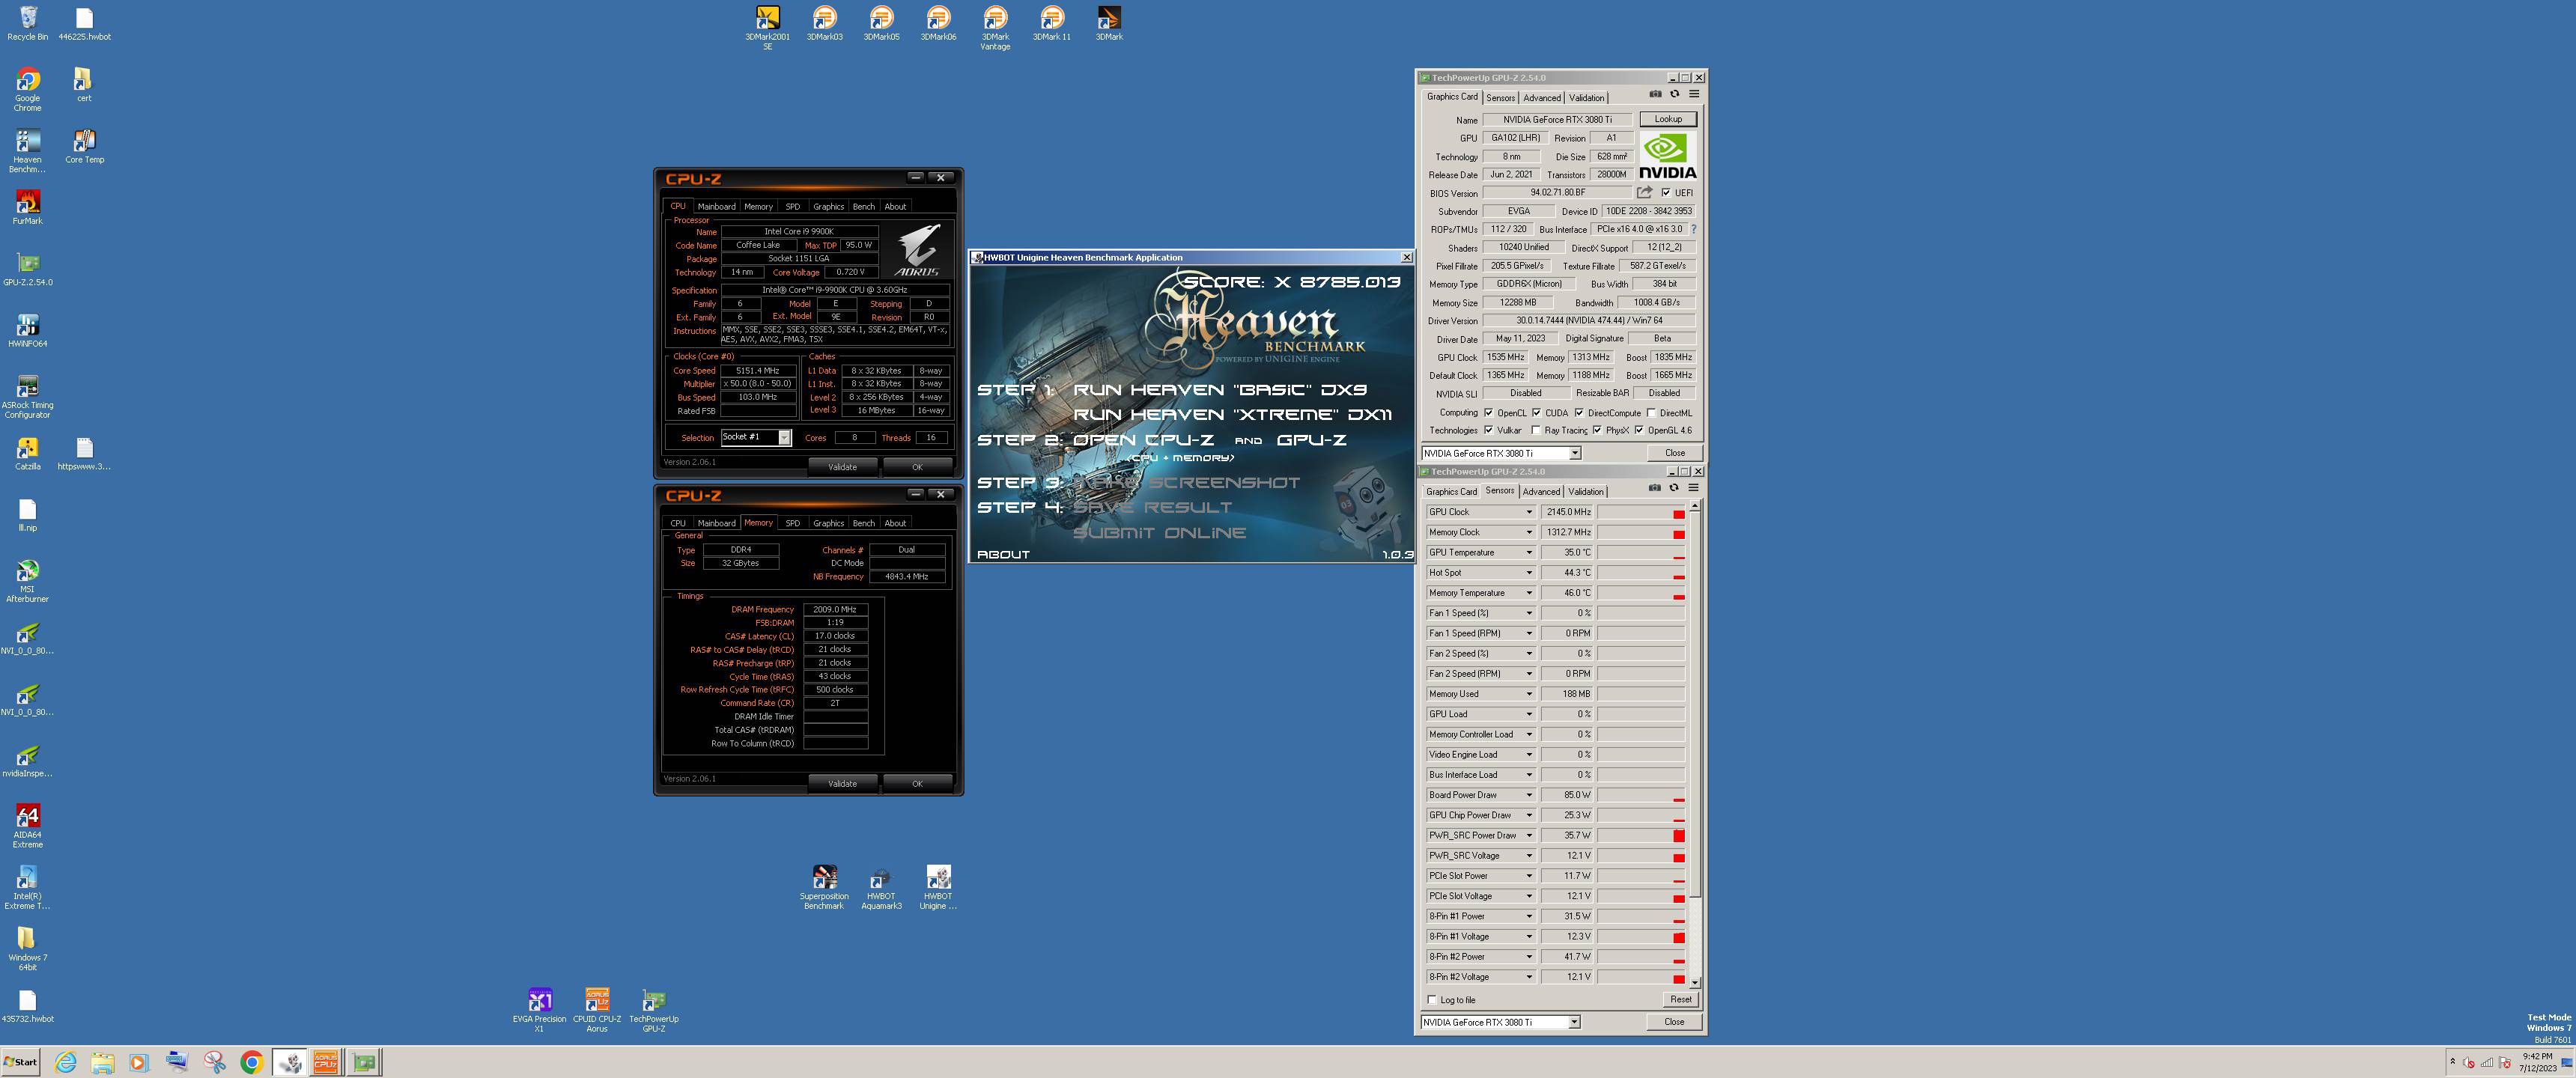This screenshot has width=2576, height=1078.
Task: Open the hamburger menu in GPU-Z Sensors window
Action: coord(1693,488)
